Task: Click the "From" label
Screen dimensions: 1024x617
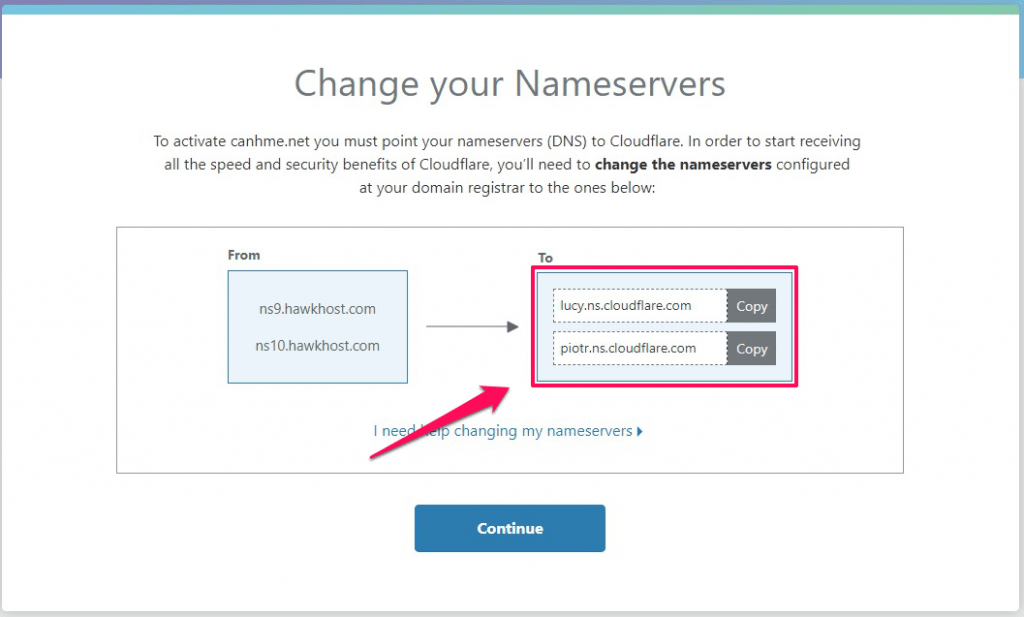Action: point(244,255)
